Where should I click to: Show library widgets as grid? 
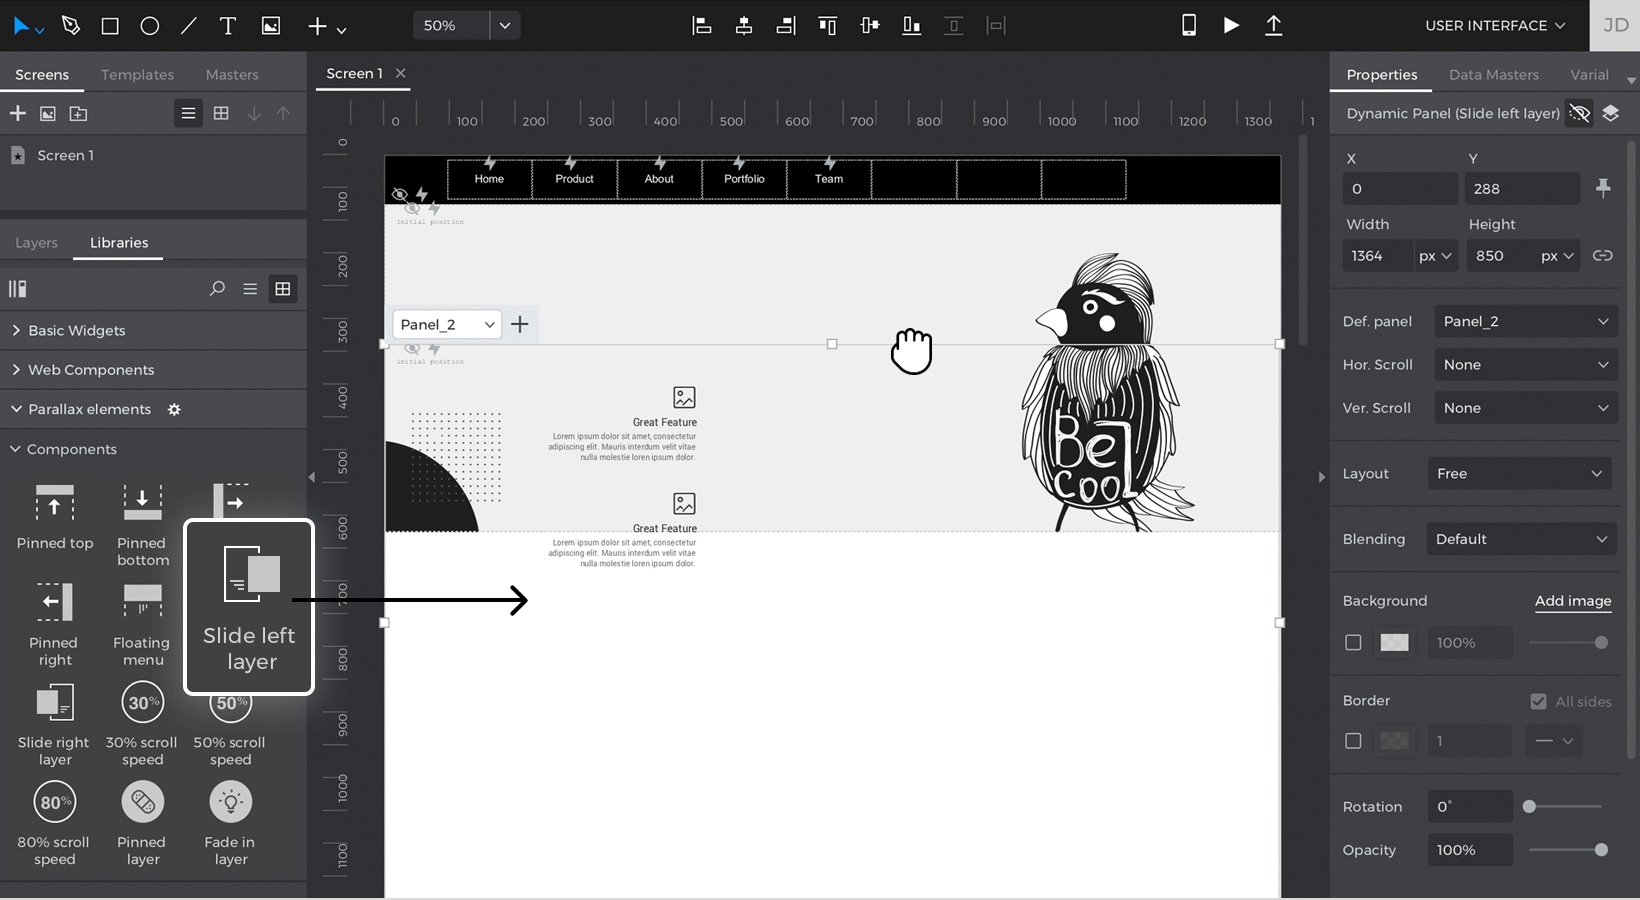point(283,289)
